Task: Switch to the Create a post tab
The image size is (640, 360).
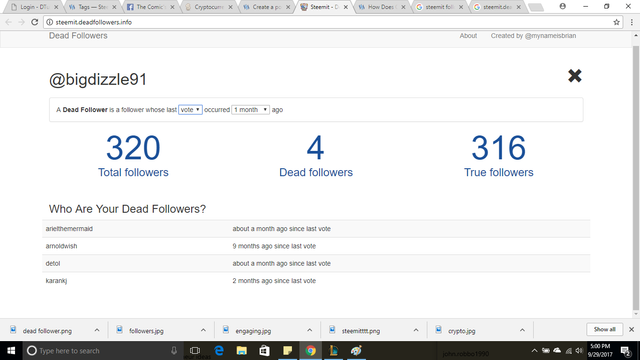Action: coord(266,7)
